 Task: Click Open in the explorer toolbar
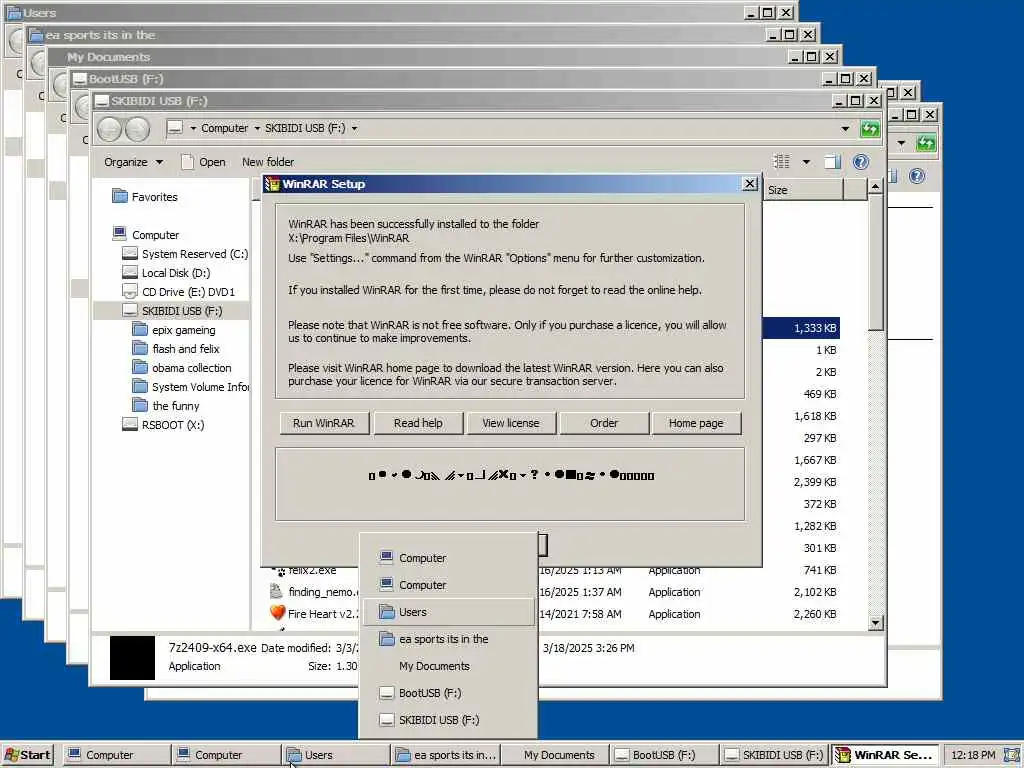203,162
